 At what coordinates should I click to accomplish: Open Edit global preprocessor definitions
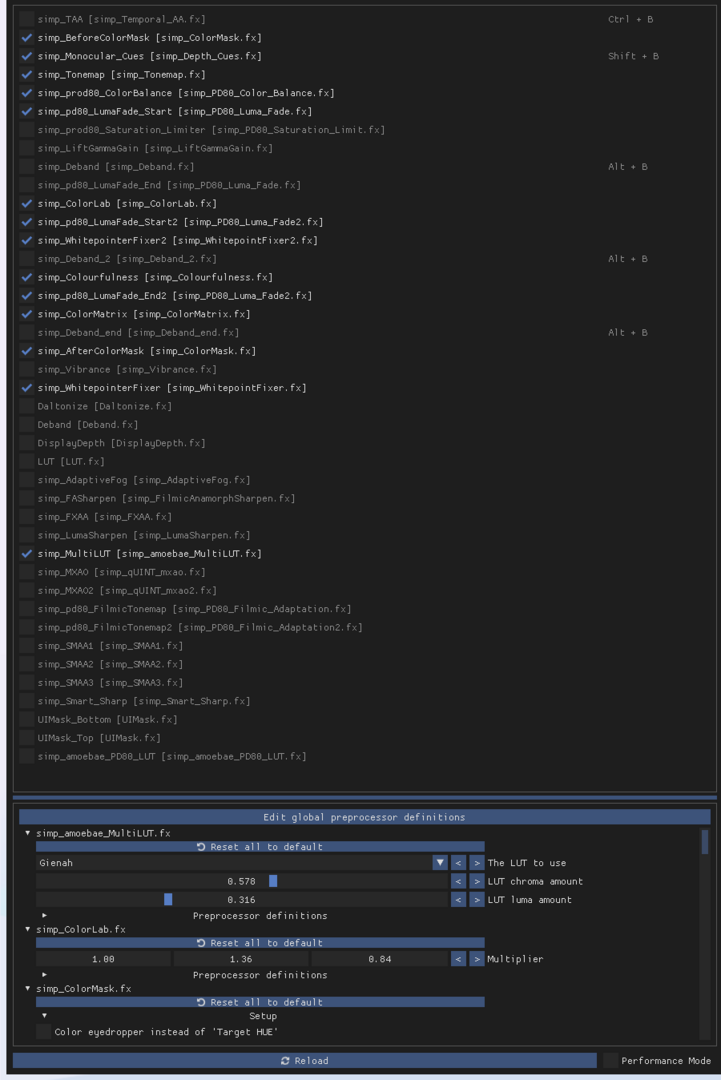pos(364,817)
